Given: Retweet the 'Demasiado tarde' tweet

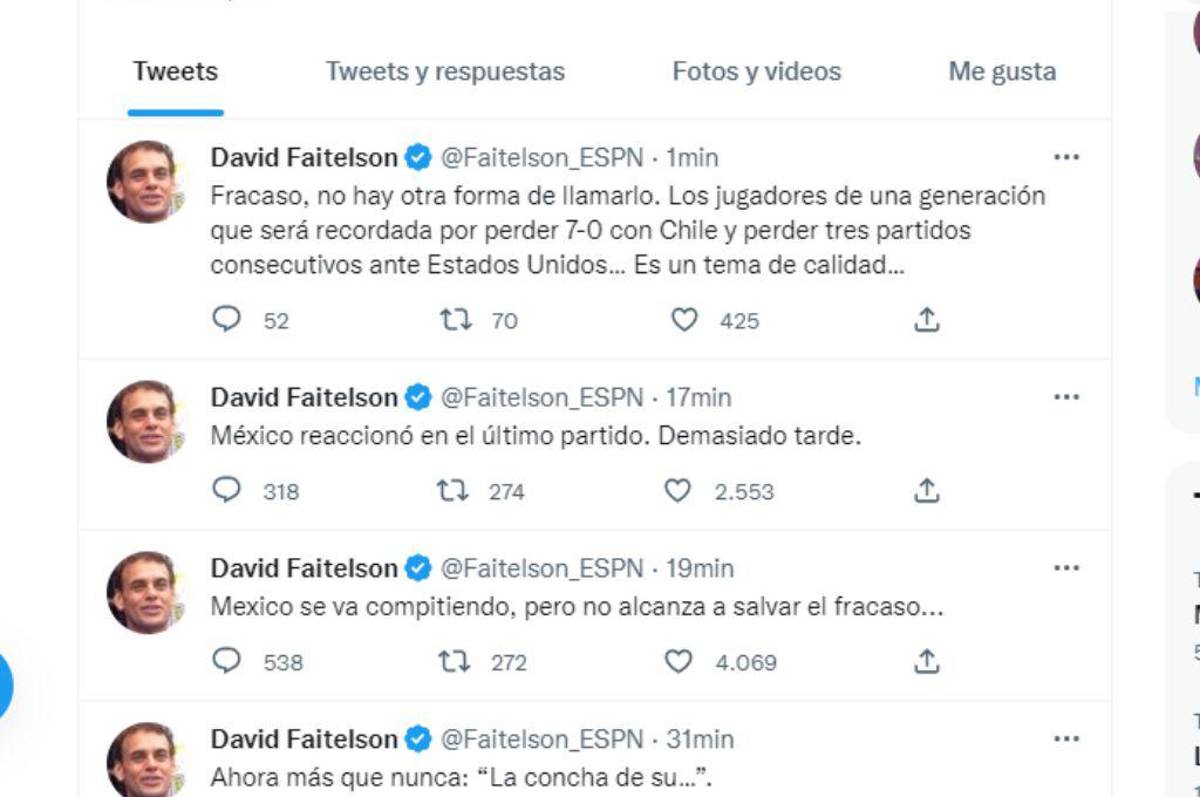Looking at the screenshot, I should point(454,491).
